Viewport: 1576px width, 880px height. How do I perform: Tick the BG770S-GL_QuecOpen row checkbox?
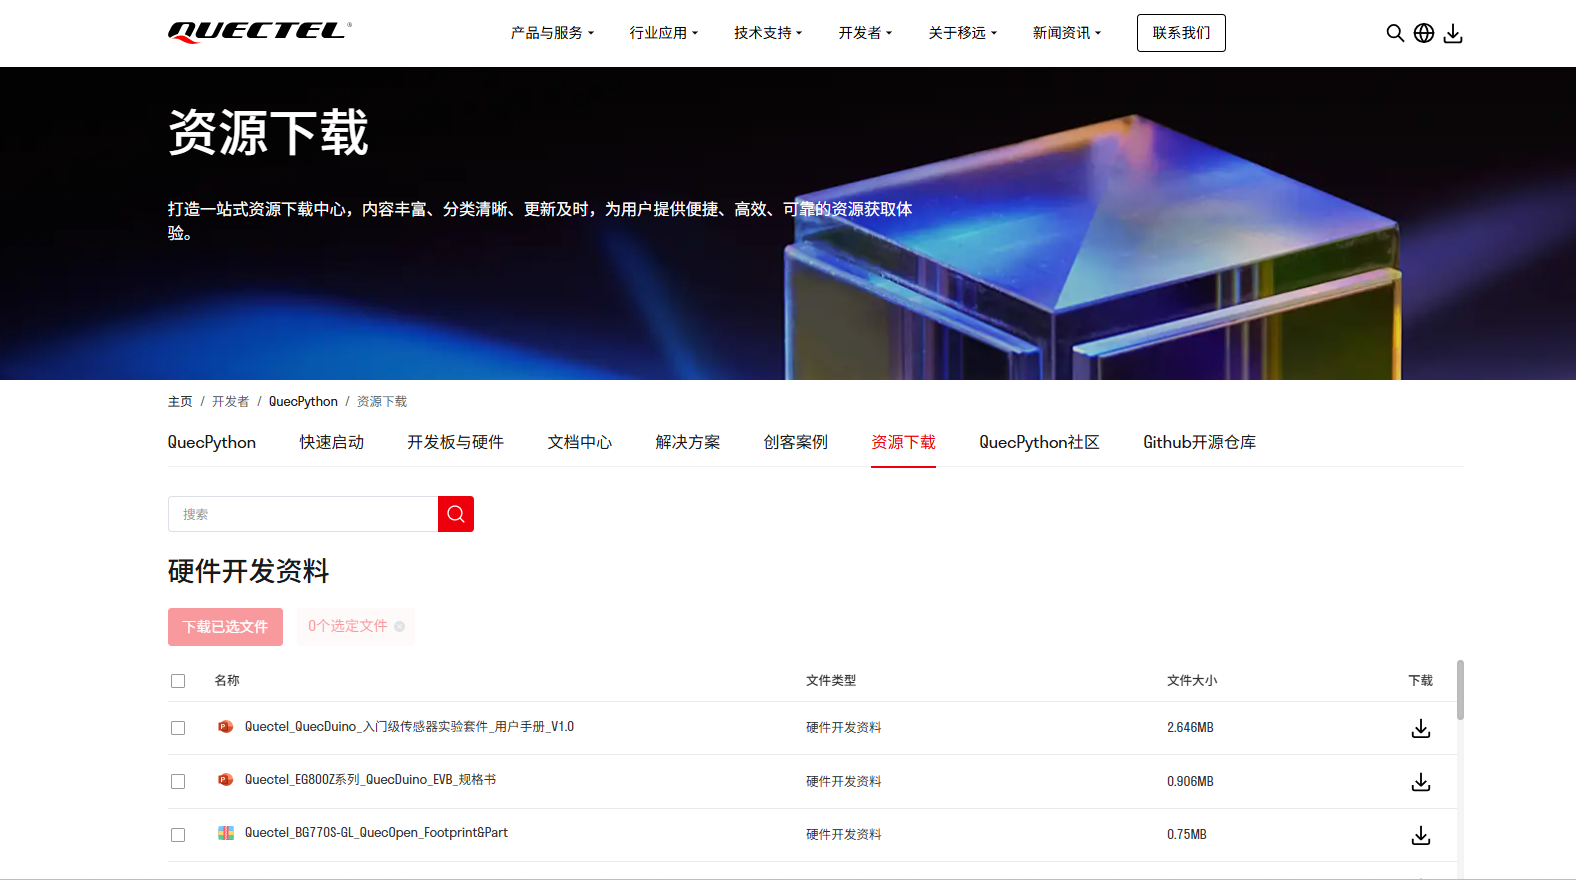[x=178, y=835]
